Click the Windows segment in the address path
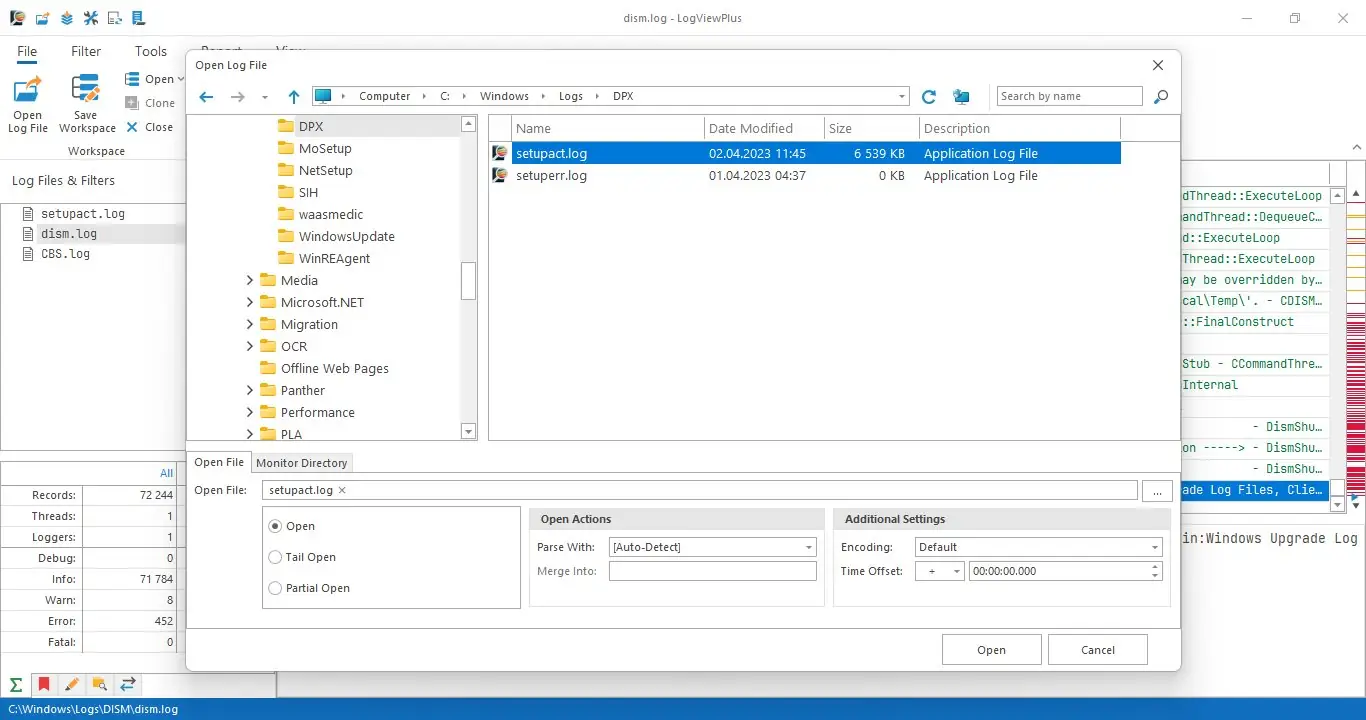The width and height of the screenshot is (1366, 720). pos(504,96)
